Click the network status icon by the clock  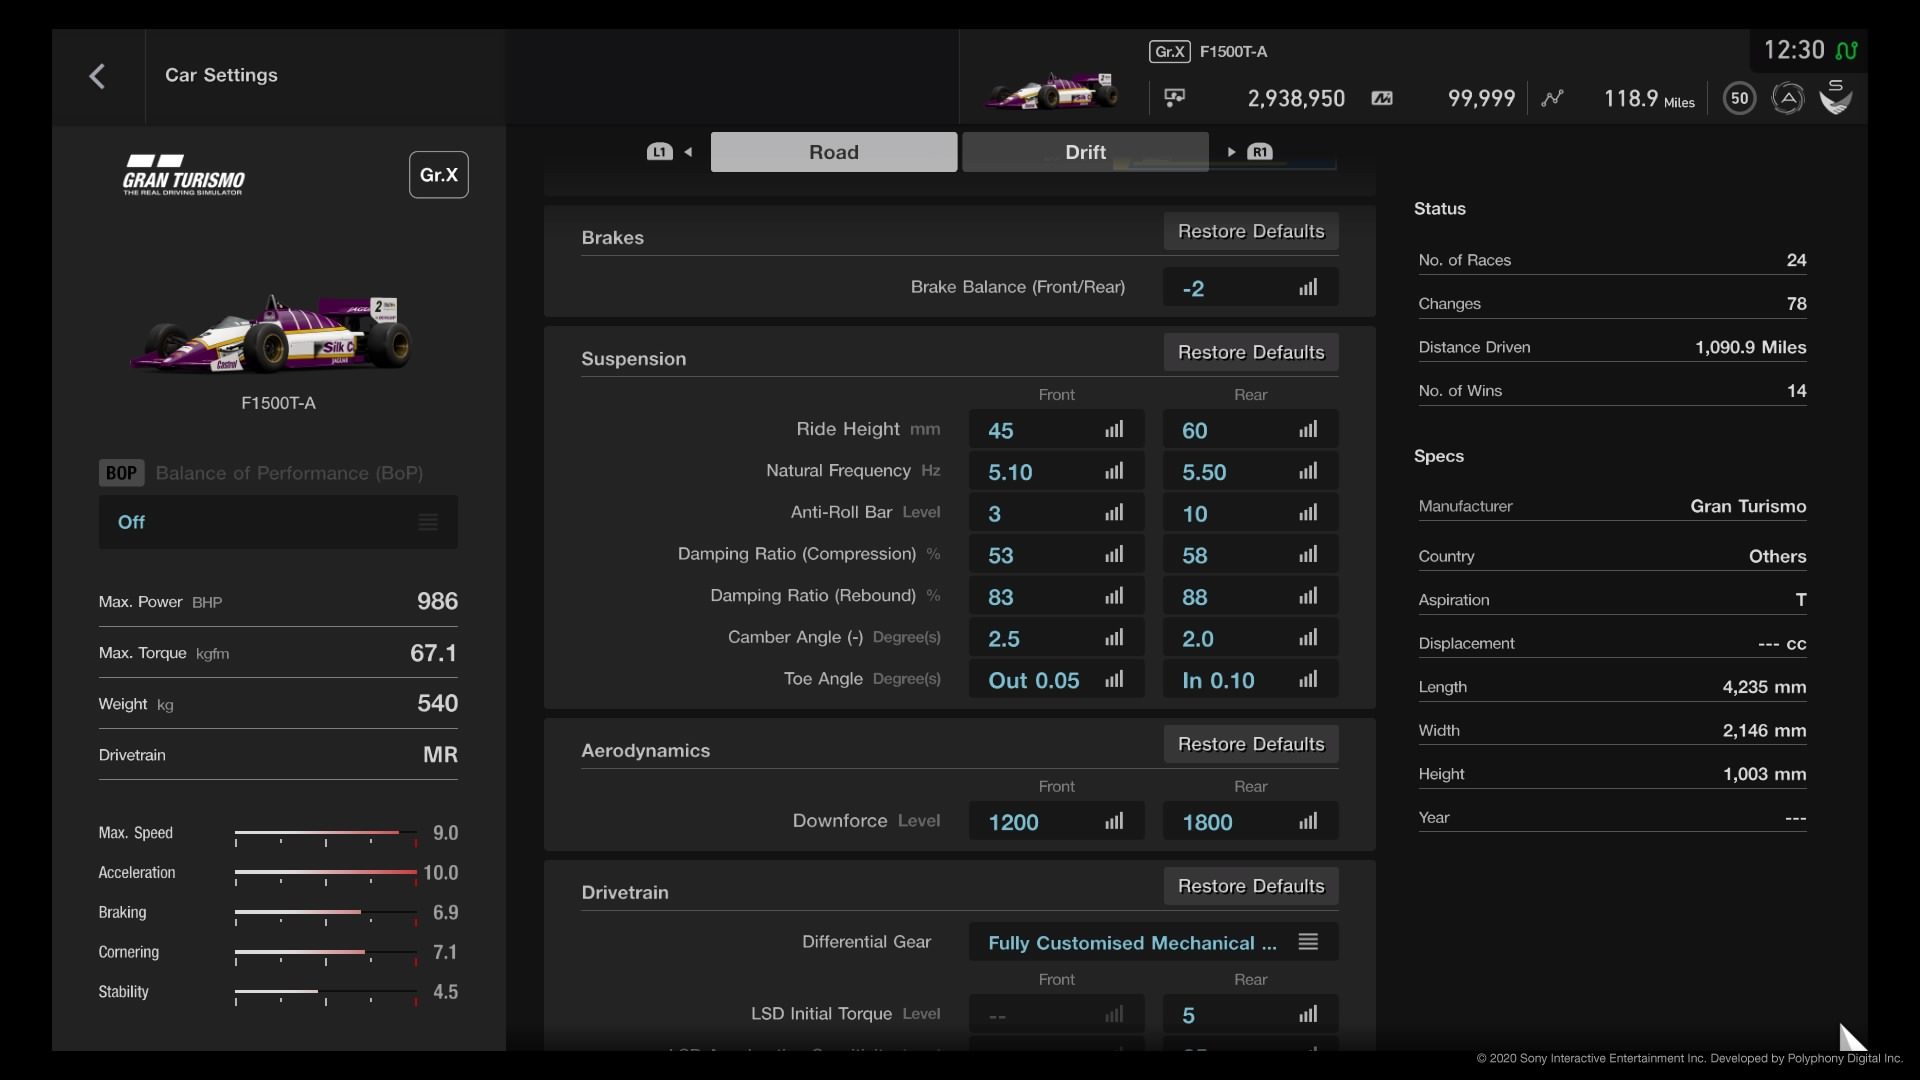(x=1847, y=50)
